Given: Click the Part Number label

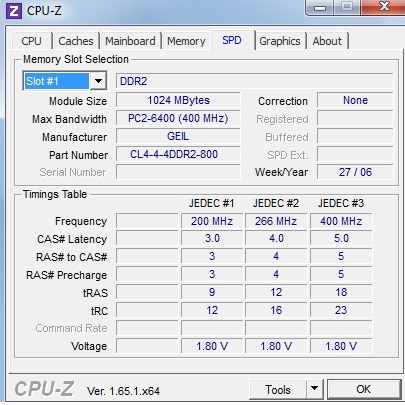Looking at the screenshot, I should 78,155.
